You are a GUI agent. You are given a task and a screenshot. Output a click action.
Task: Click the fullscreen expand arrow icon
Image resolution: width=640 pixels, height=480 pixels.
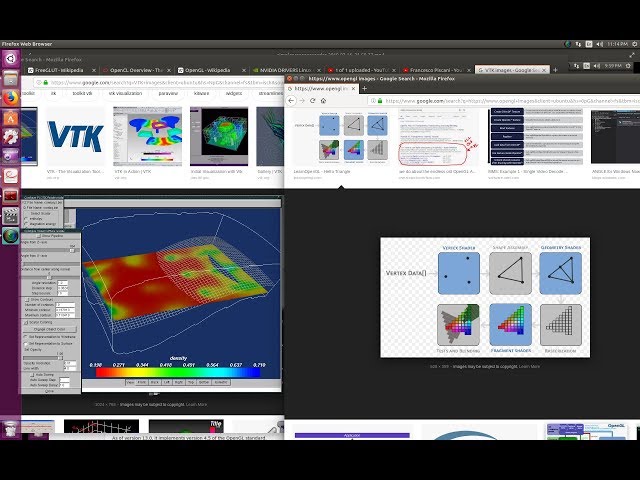632,55
